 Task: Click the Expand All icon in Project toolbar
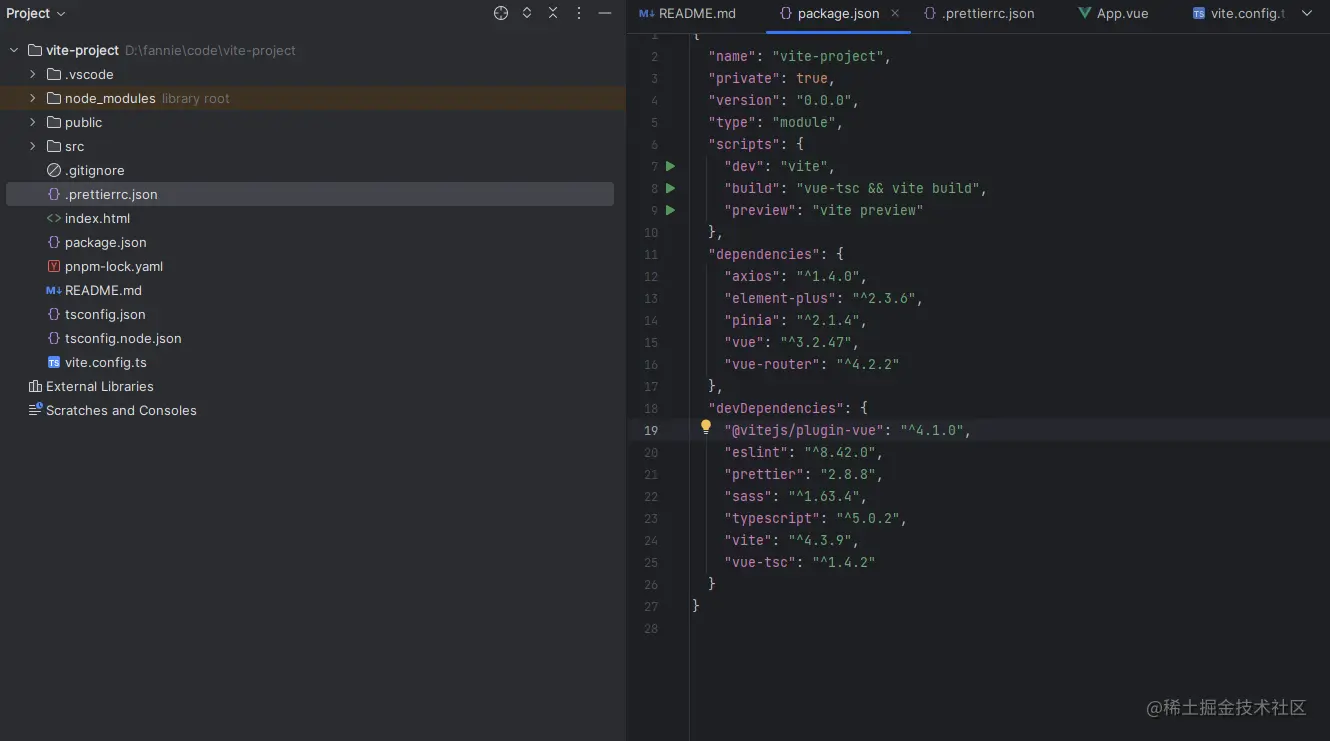click(527, 13)
